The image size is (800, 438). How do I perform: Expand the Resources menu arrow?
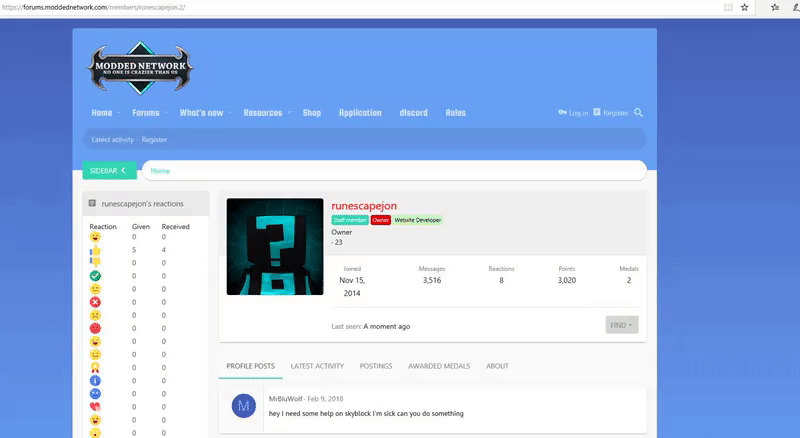(x=289, y=113)
